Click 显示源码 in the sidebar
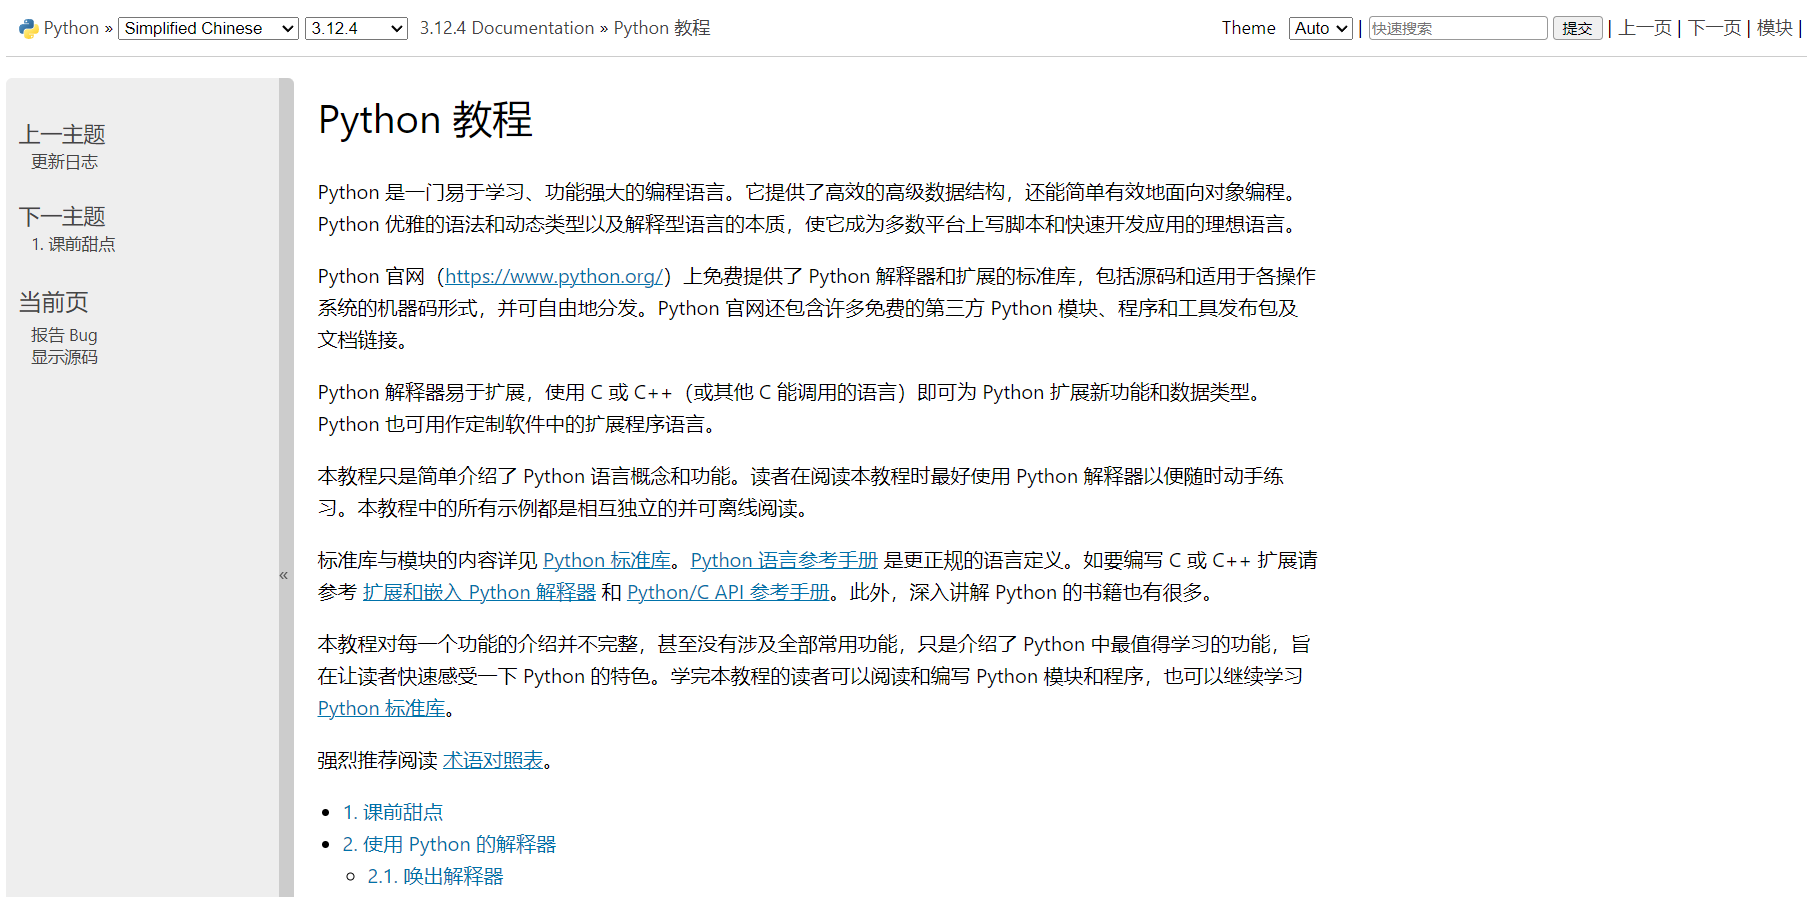Image resolution: width=1807 pixels, height=897 pixels. point(64,357)
